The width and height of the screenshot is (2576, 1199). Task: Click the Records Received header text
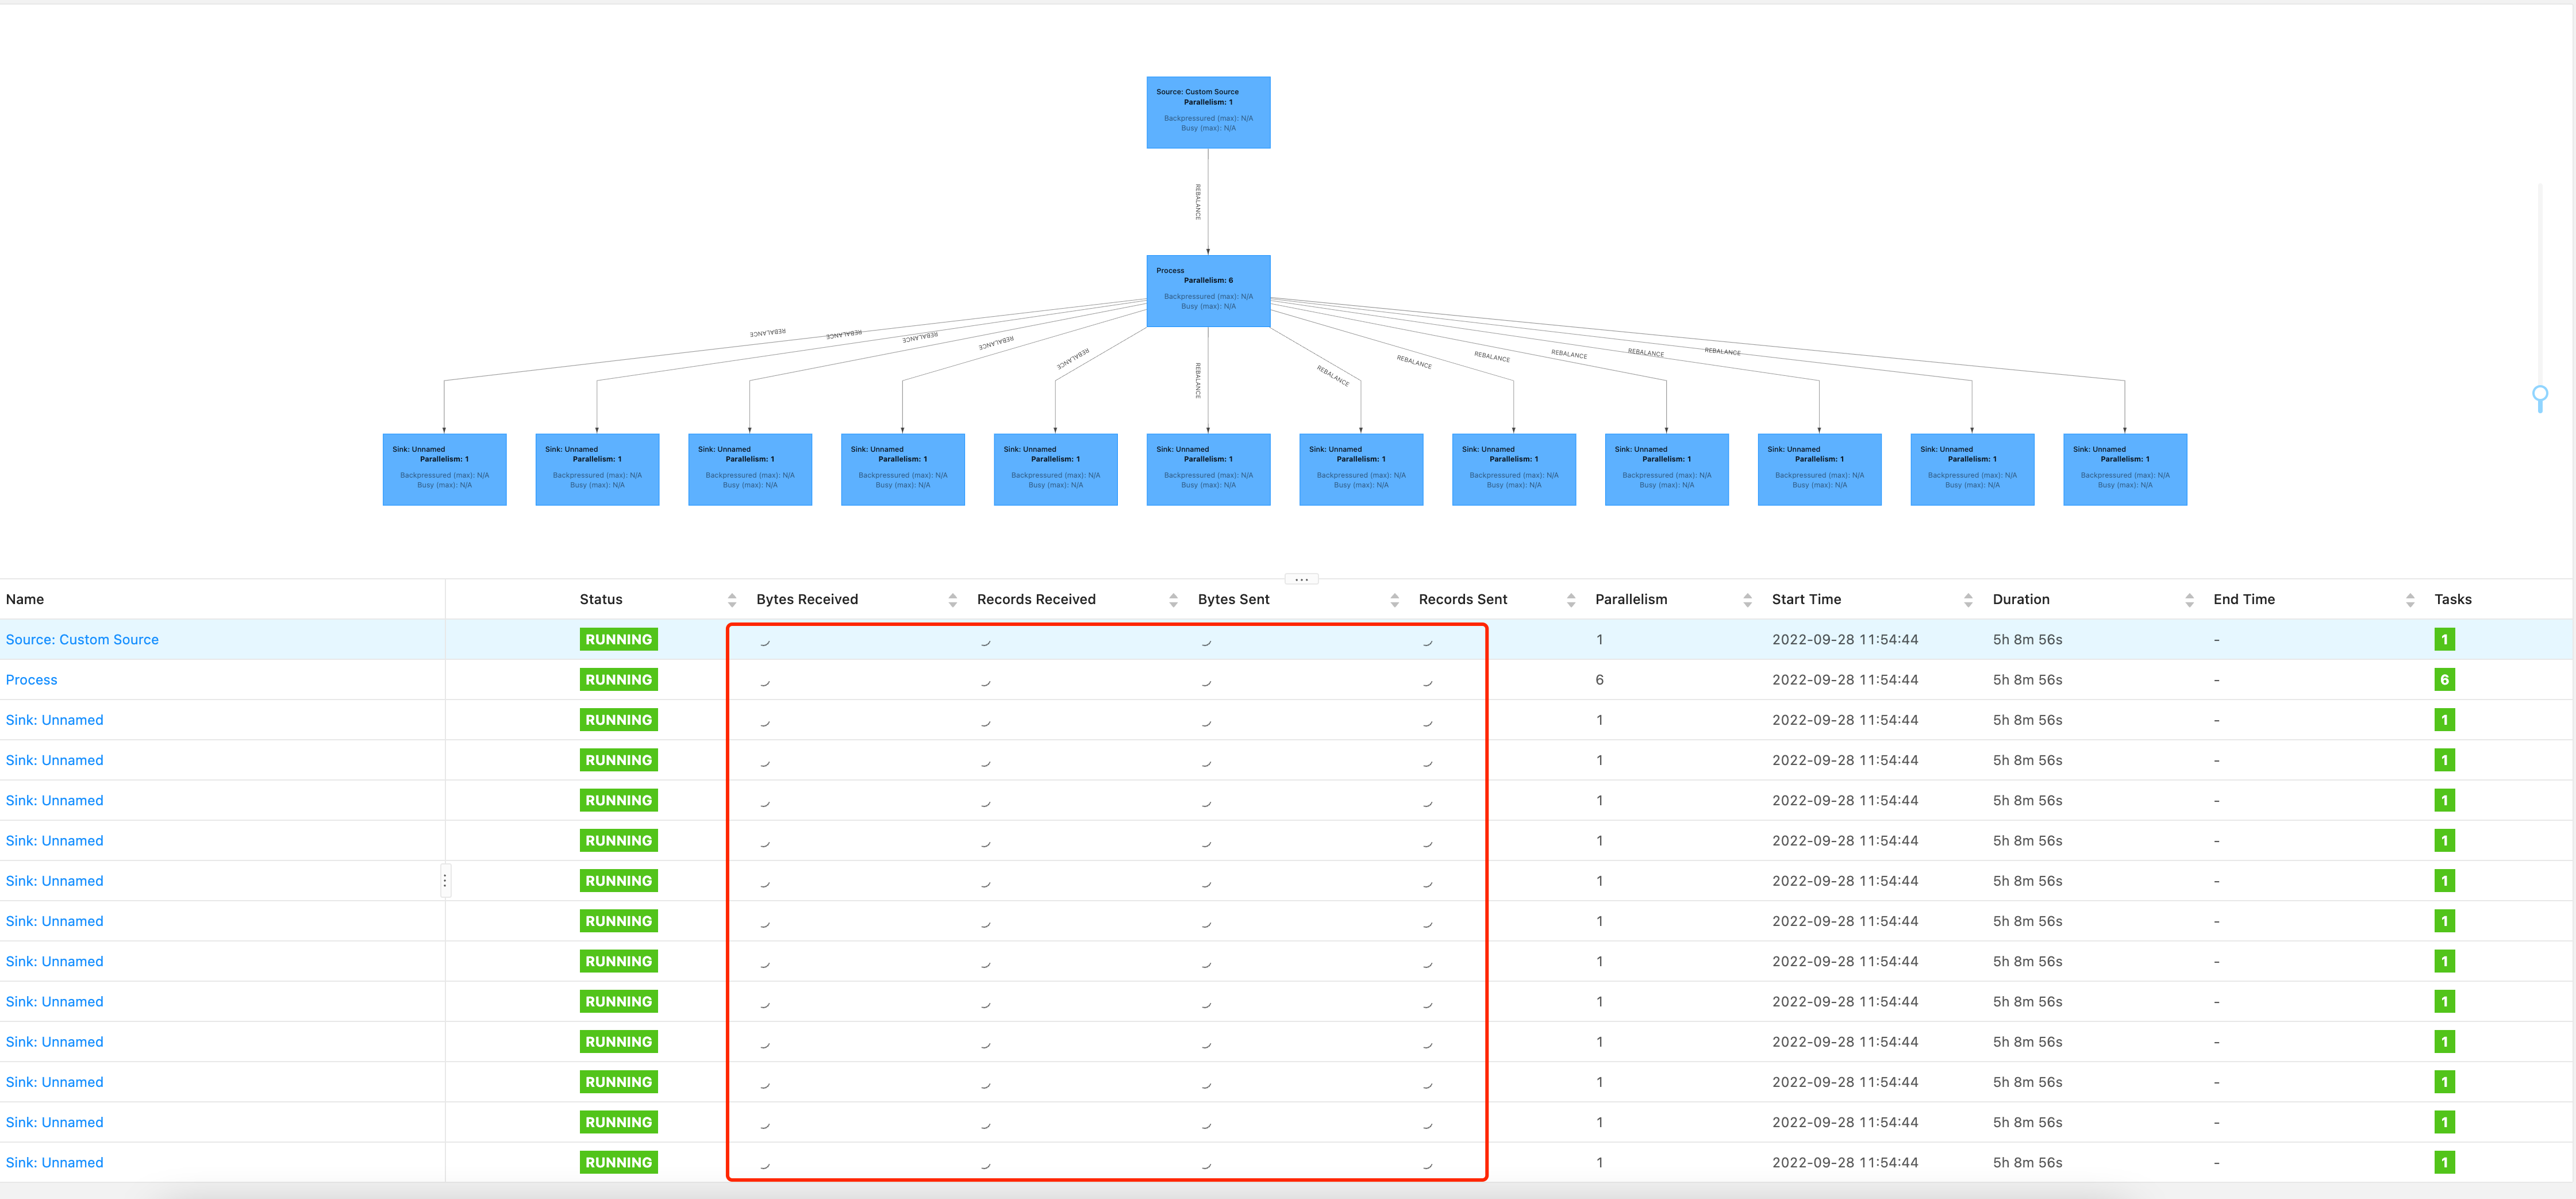tap(1036, 600)
